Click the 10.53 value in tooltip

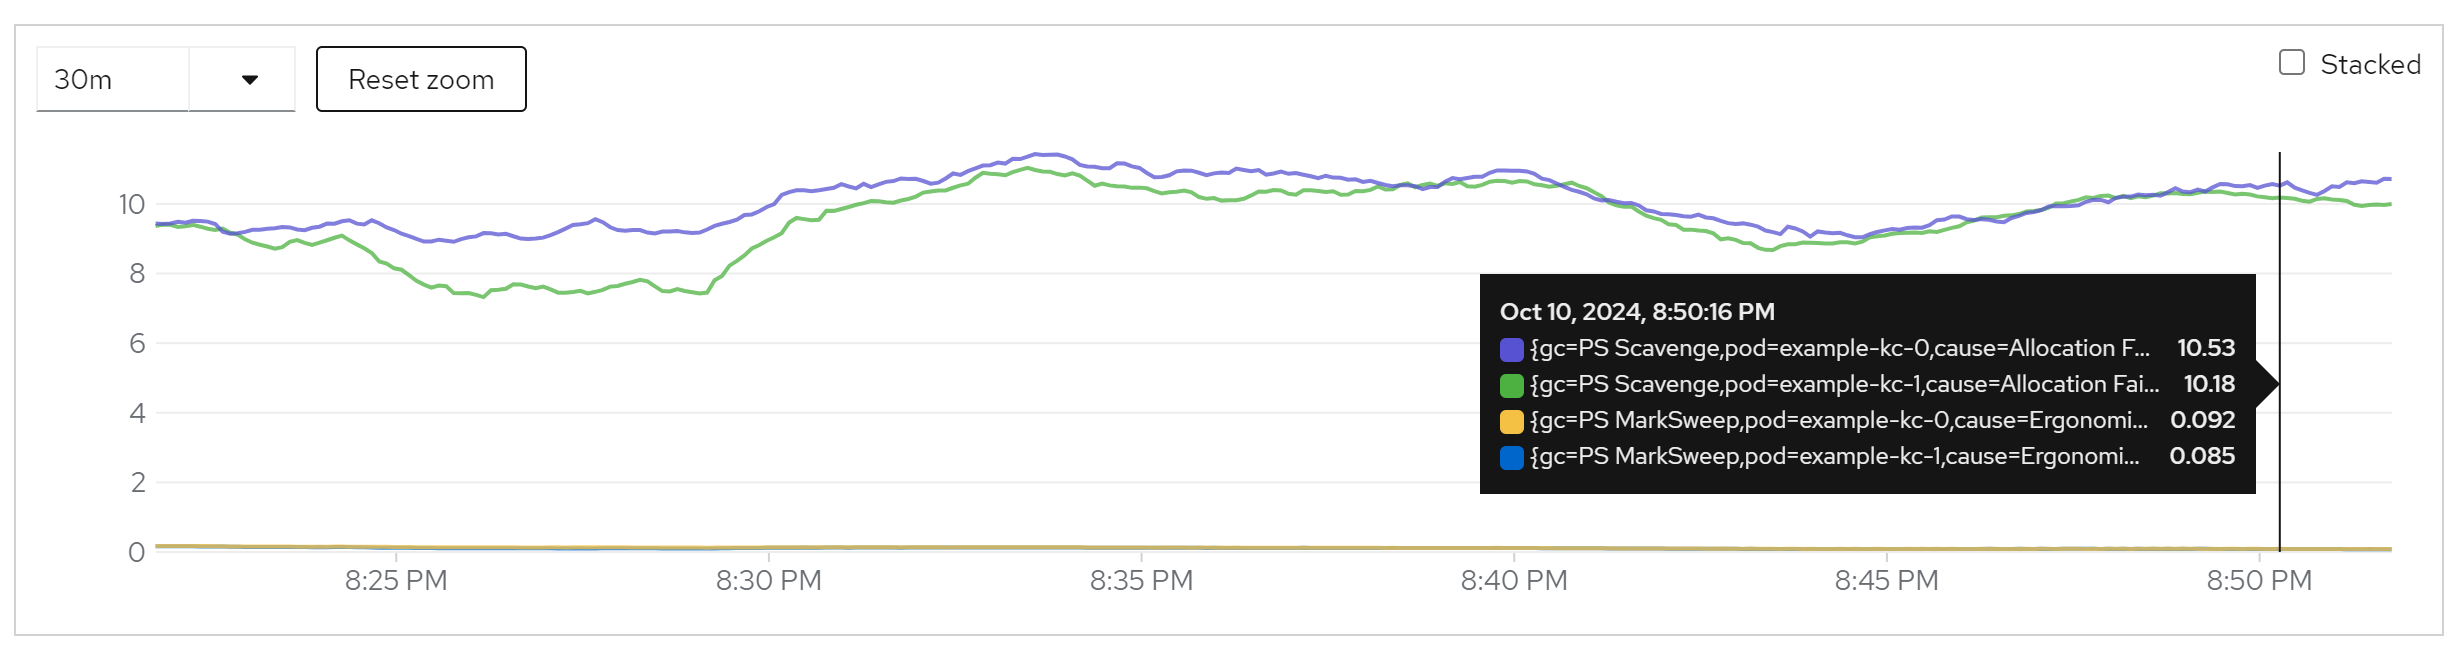tap(2205, 348)
